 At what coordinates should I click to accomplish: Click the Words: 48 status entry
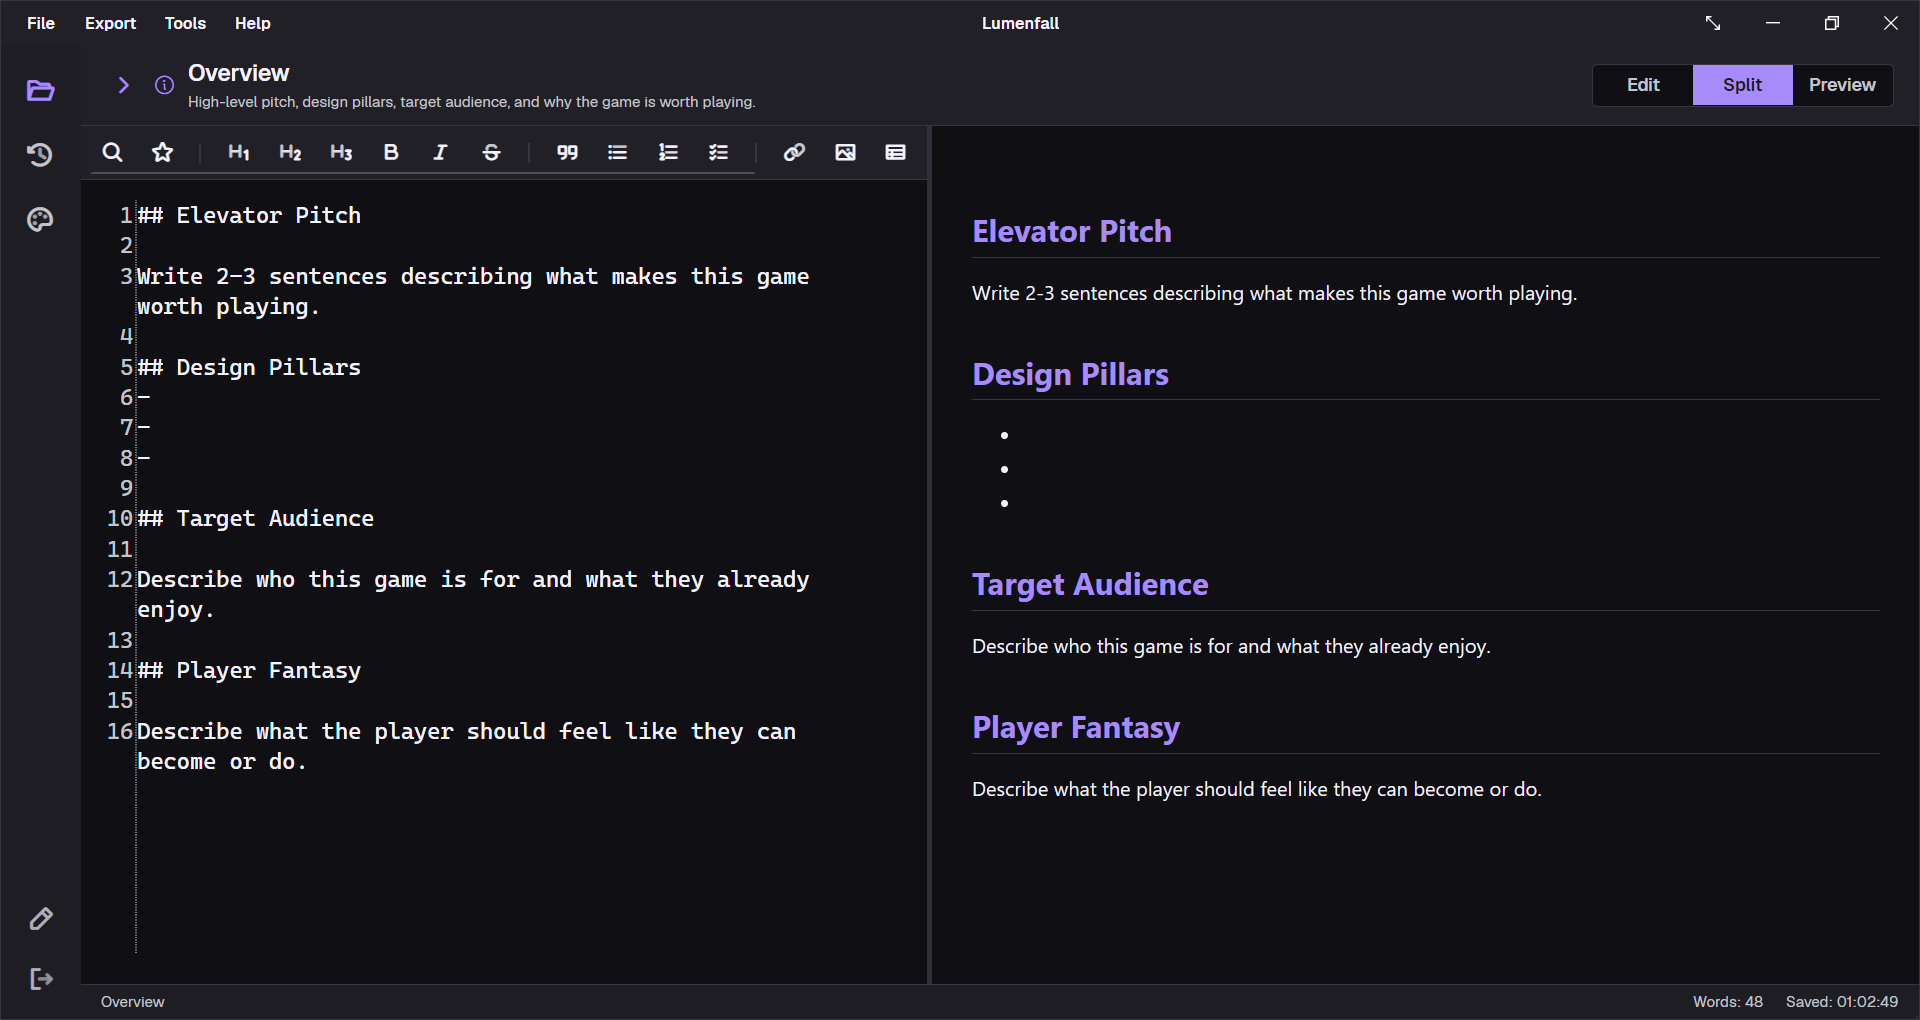click(x=1727, y=1002)
